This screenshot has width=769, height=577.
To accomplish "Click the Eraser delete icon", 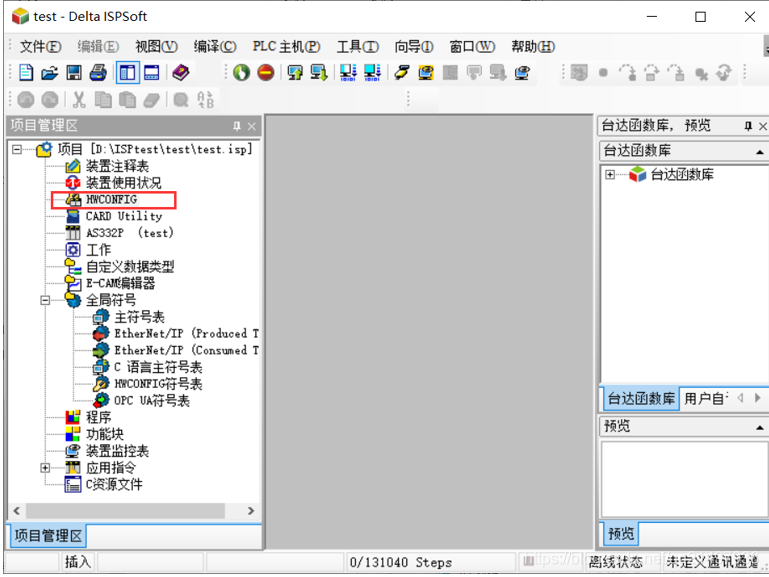I will (152, 100).
